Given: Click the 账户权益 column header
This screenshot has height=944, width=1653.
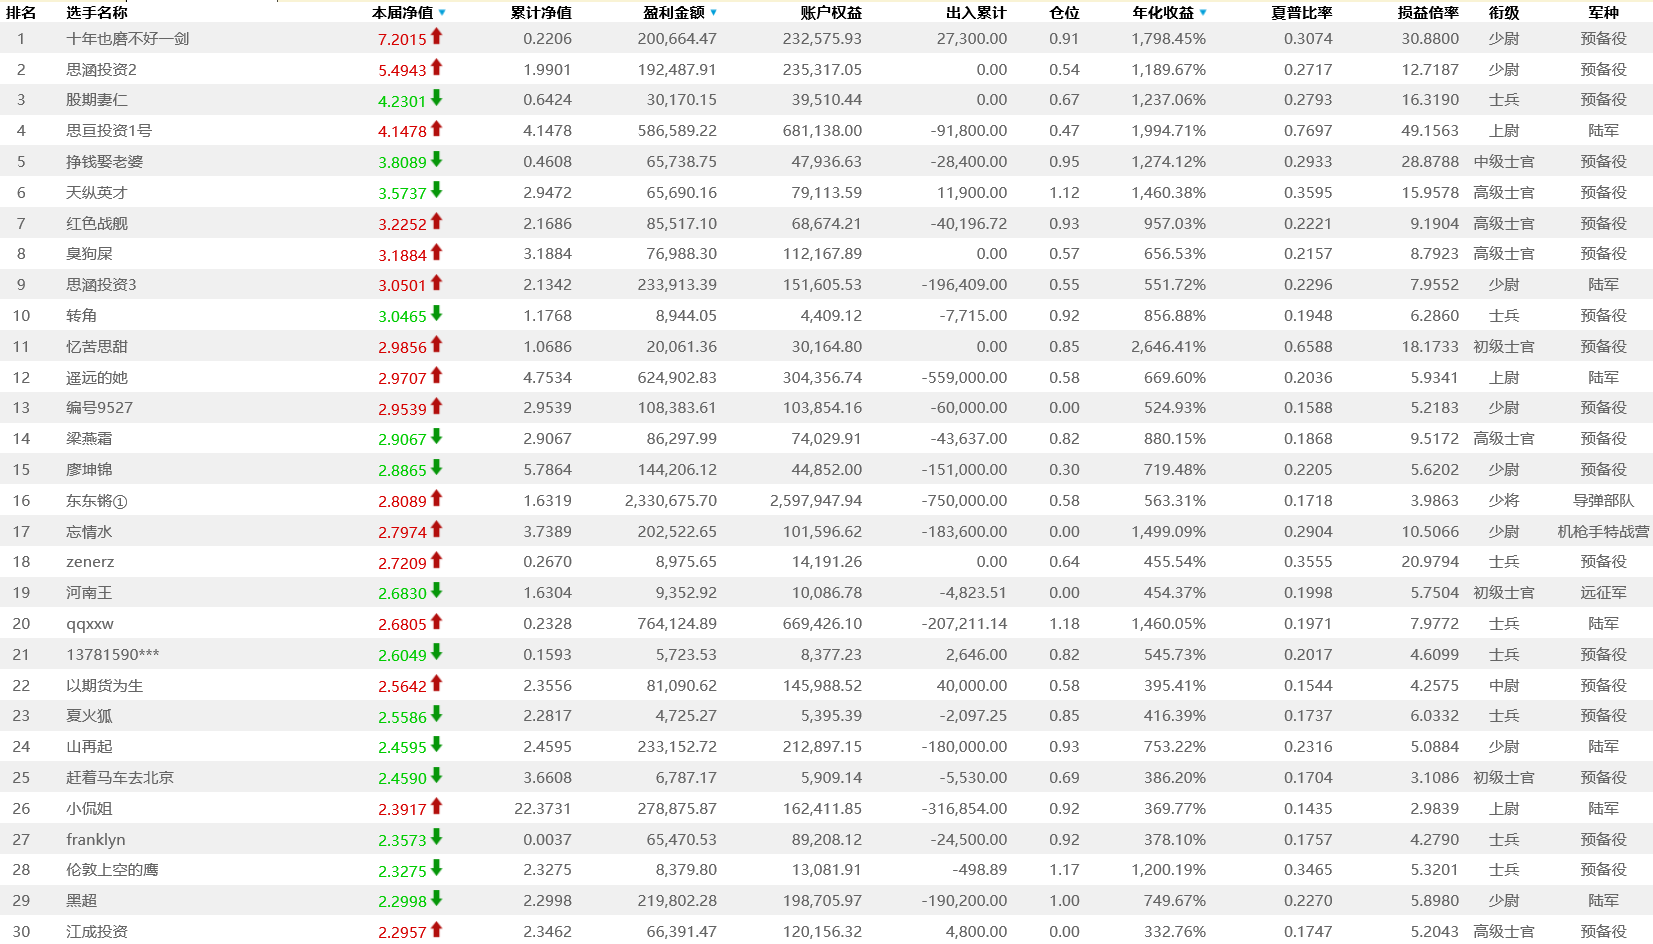Looking at the screenshot, I should click(x=831, y=13).
